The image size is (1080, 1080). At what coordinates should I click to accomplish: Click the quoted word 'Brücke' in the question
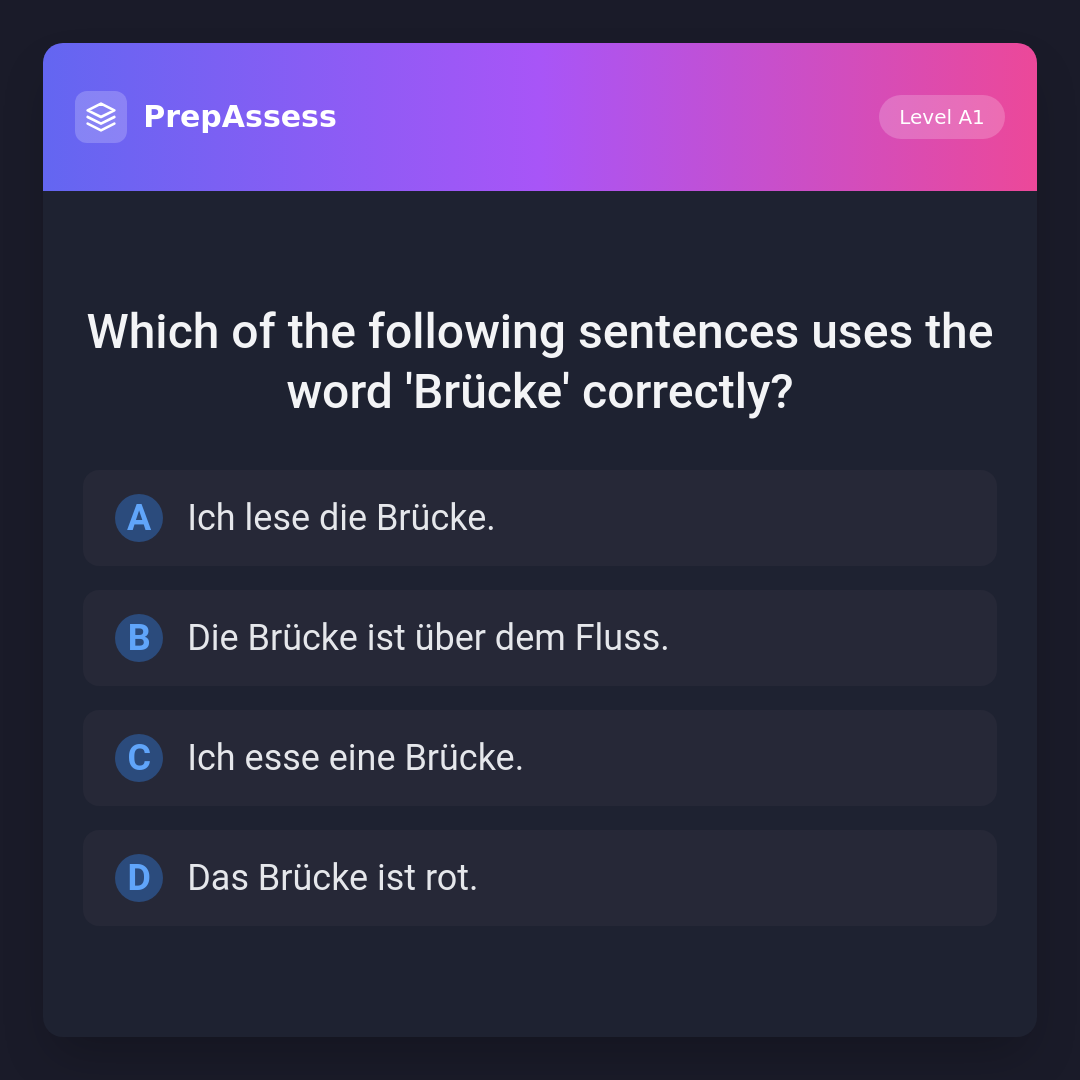pos(488,392)
